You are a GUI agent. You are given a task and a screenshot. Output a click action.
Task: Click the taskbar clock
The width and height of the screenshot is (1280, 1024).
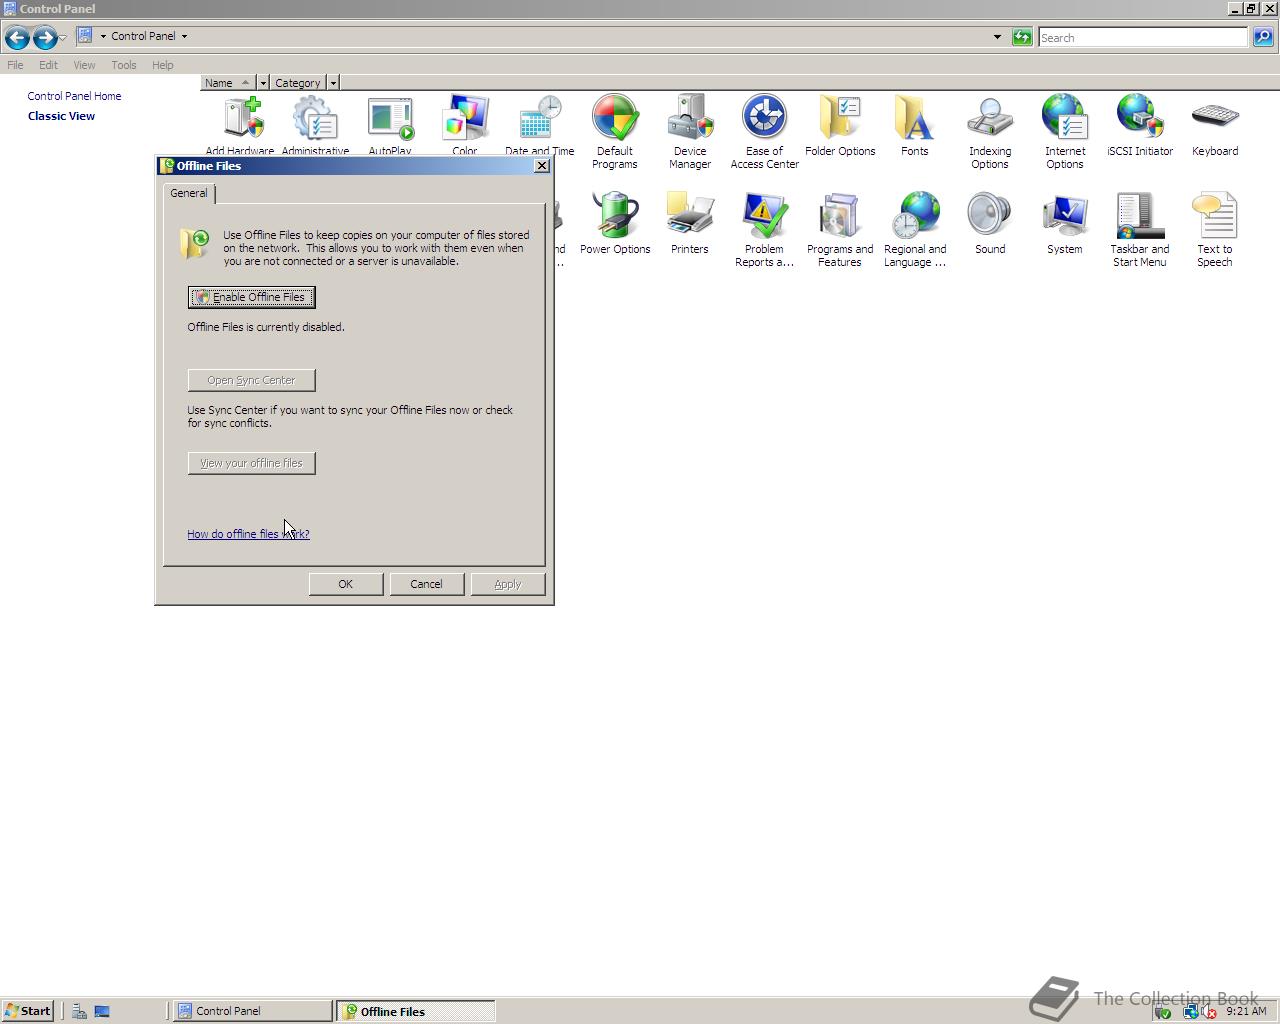1246,1011
